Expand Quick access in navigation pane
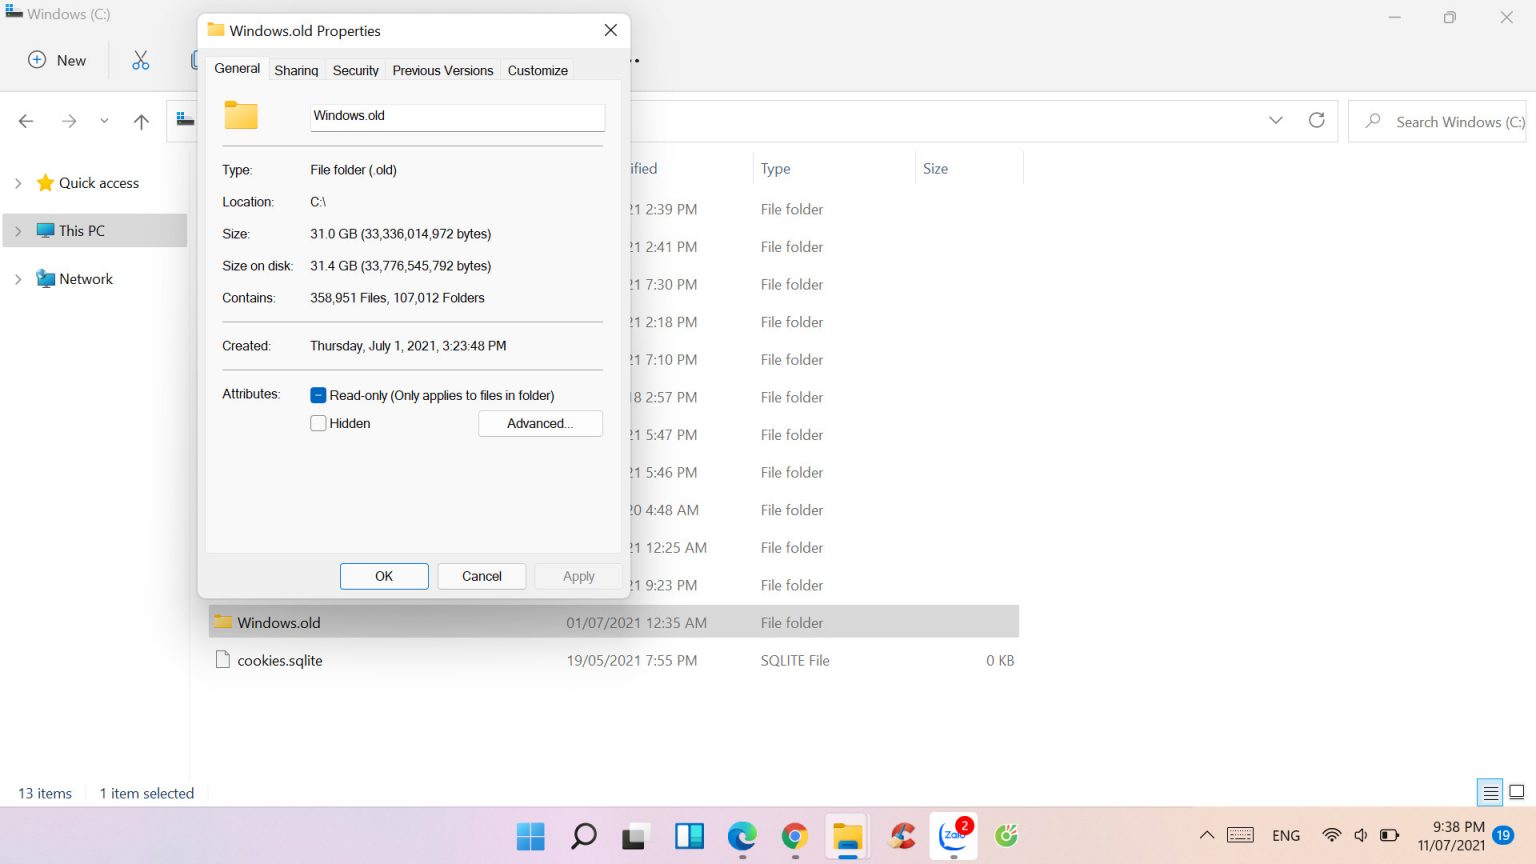Screen dimensions: 1536x864 point(18,183)
